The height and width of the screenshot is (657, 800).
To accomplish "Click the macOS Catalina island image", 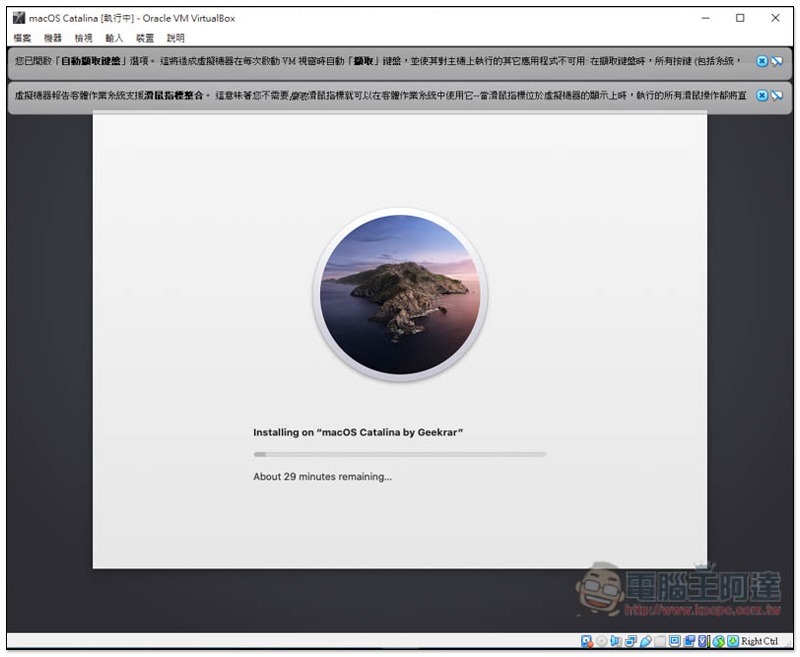I will (x=399, y=294).
